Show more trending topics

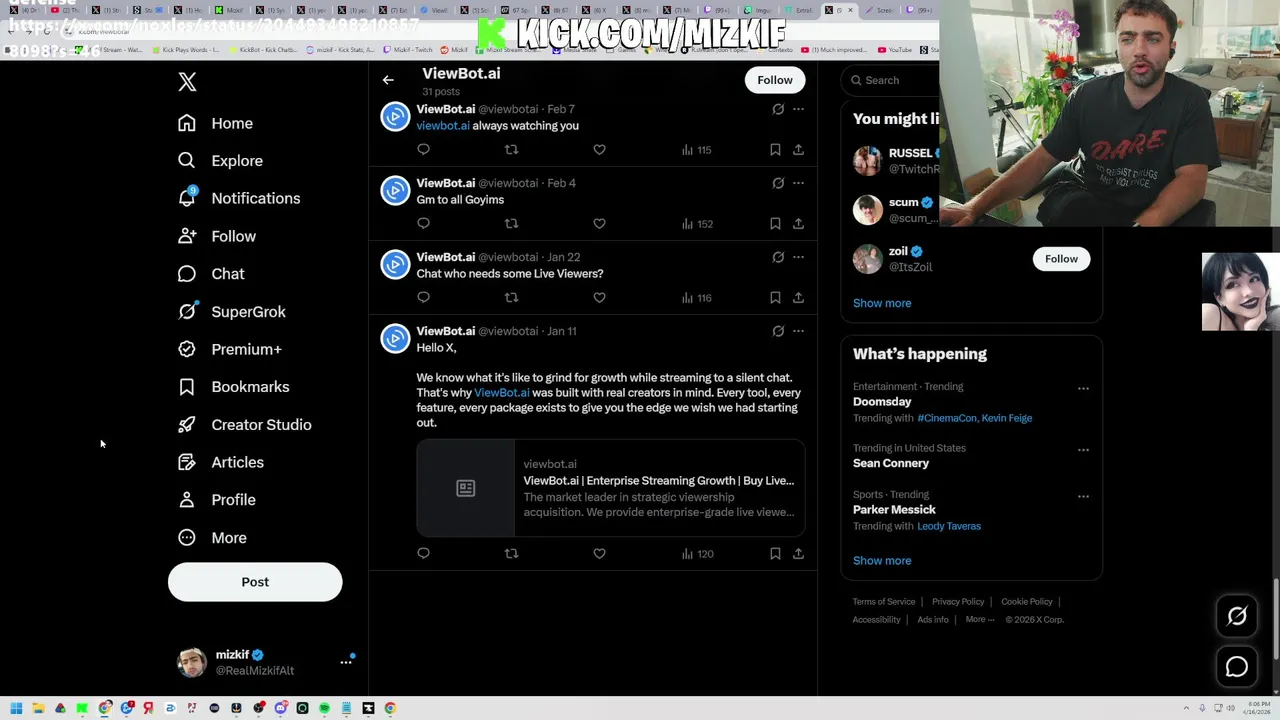pos(882,561)
